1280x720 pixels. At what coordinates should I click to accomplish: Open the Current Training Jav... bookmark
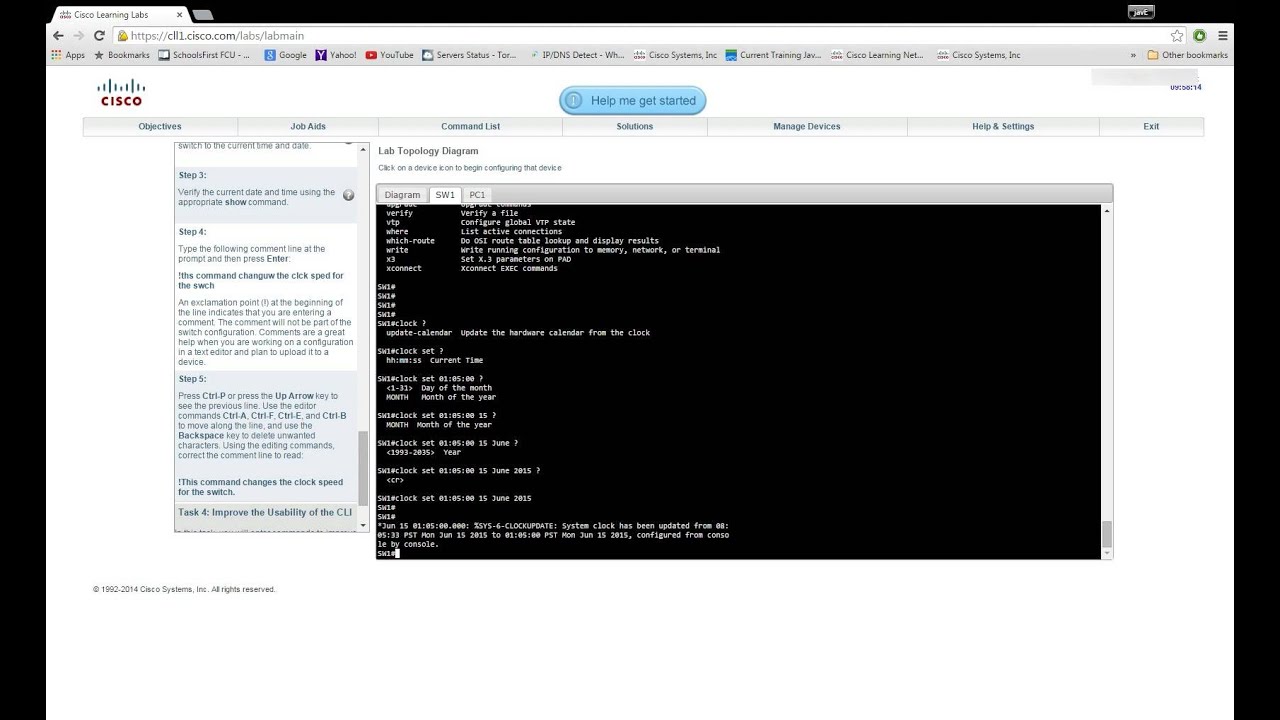coord(773,55)
